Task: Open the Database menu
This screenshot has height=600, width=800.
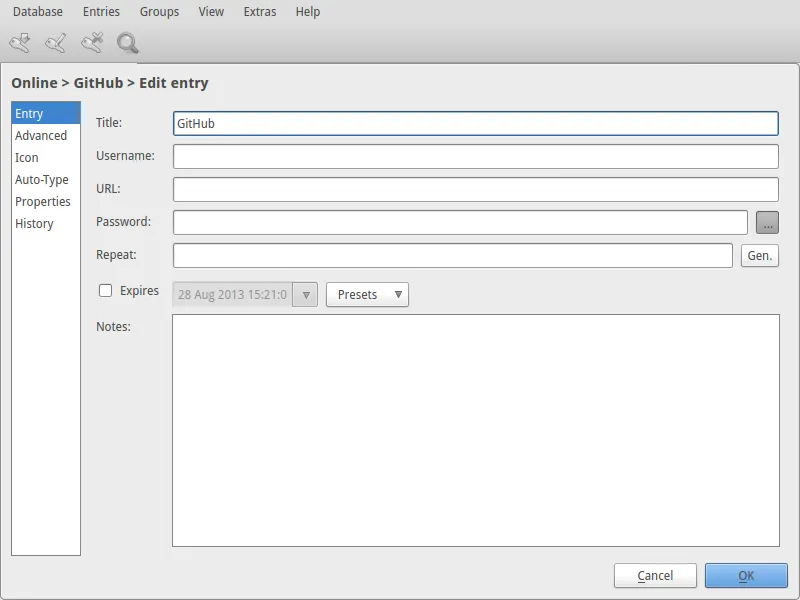Action: 37,12
